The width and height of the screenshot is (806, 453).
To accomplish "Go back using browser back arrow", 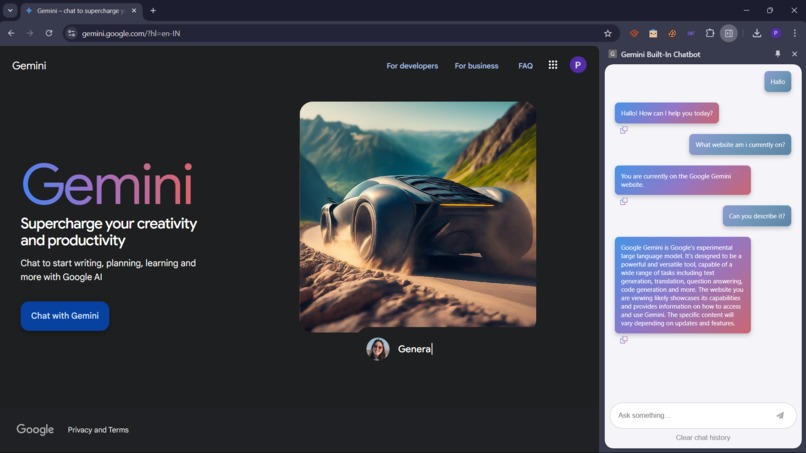I will pos(11,33).
